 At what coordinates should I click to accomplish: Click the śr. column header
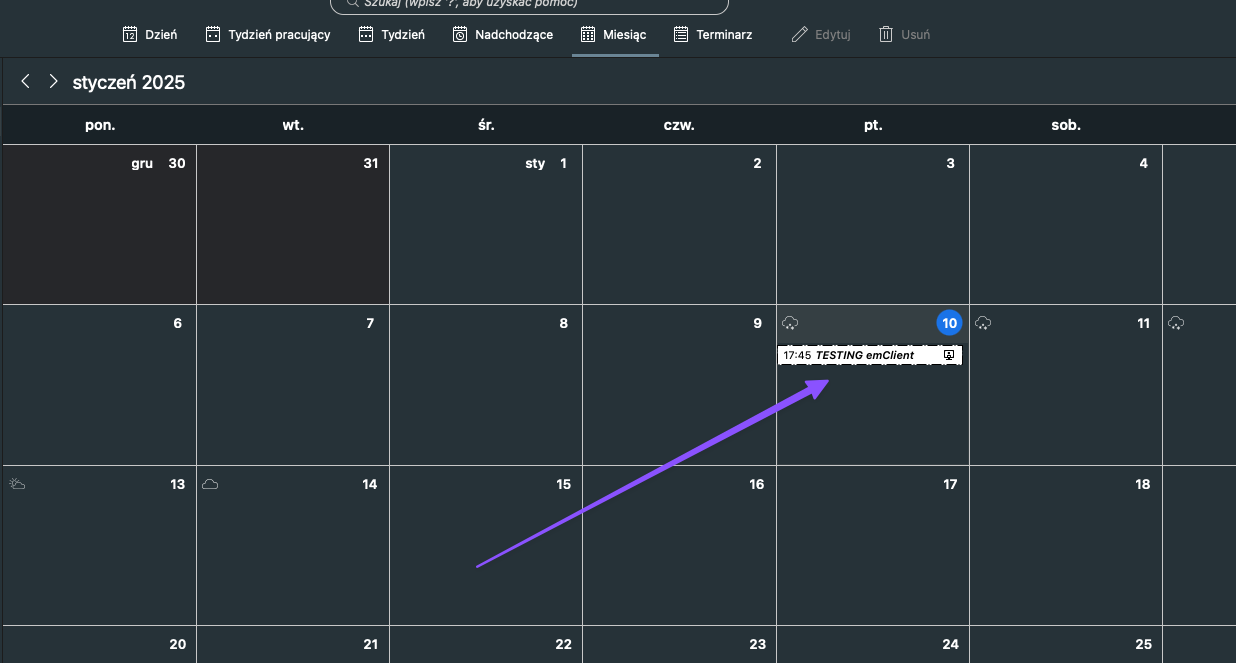(486, 125)
